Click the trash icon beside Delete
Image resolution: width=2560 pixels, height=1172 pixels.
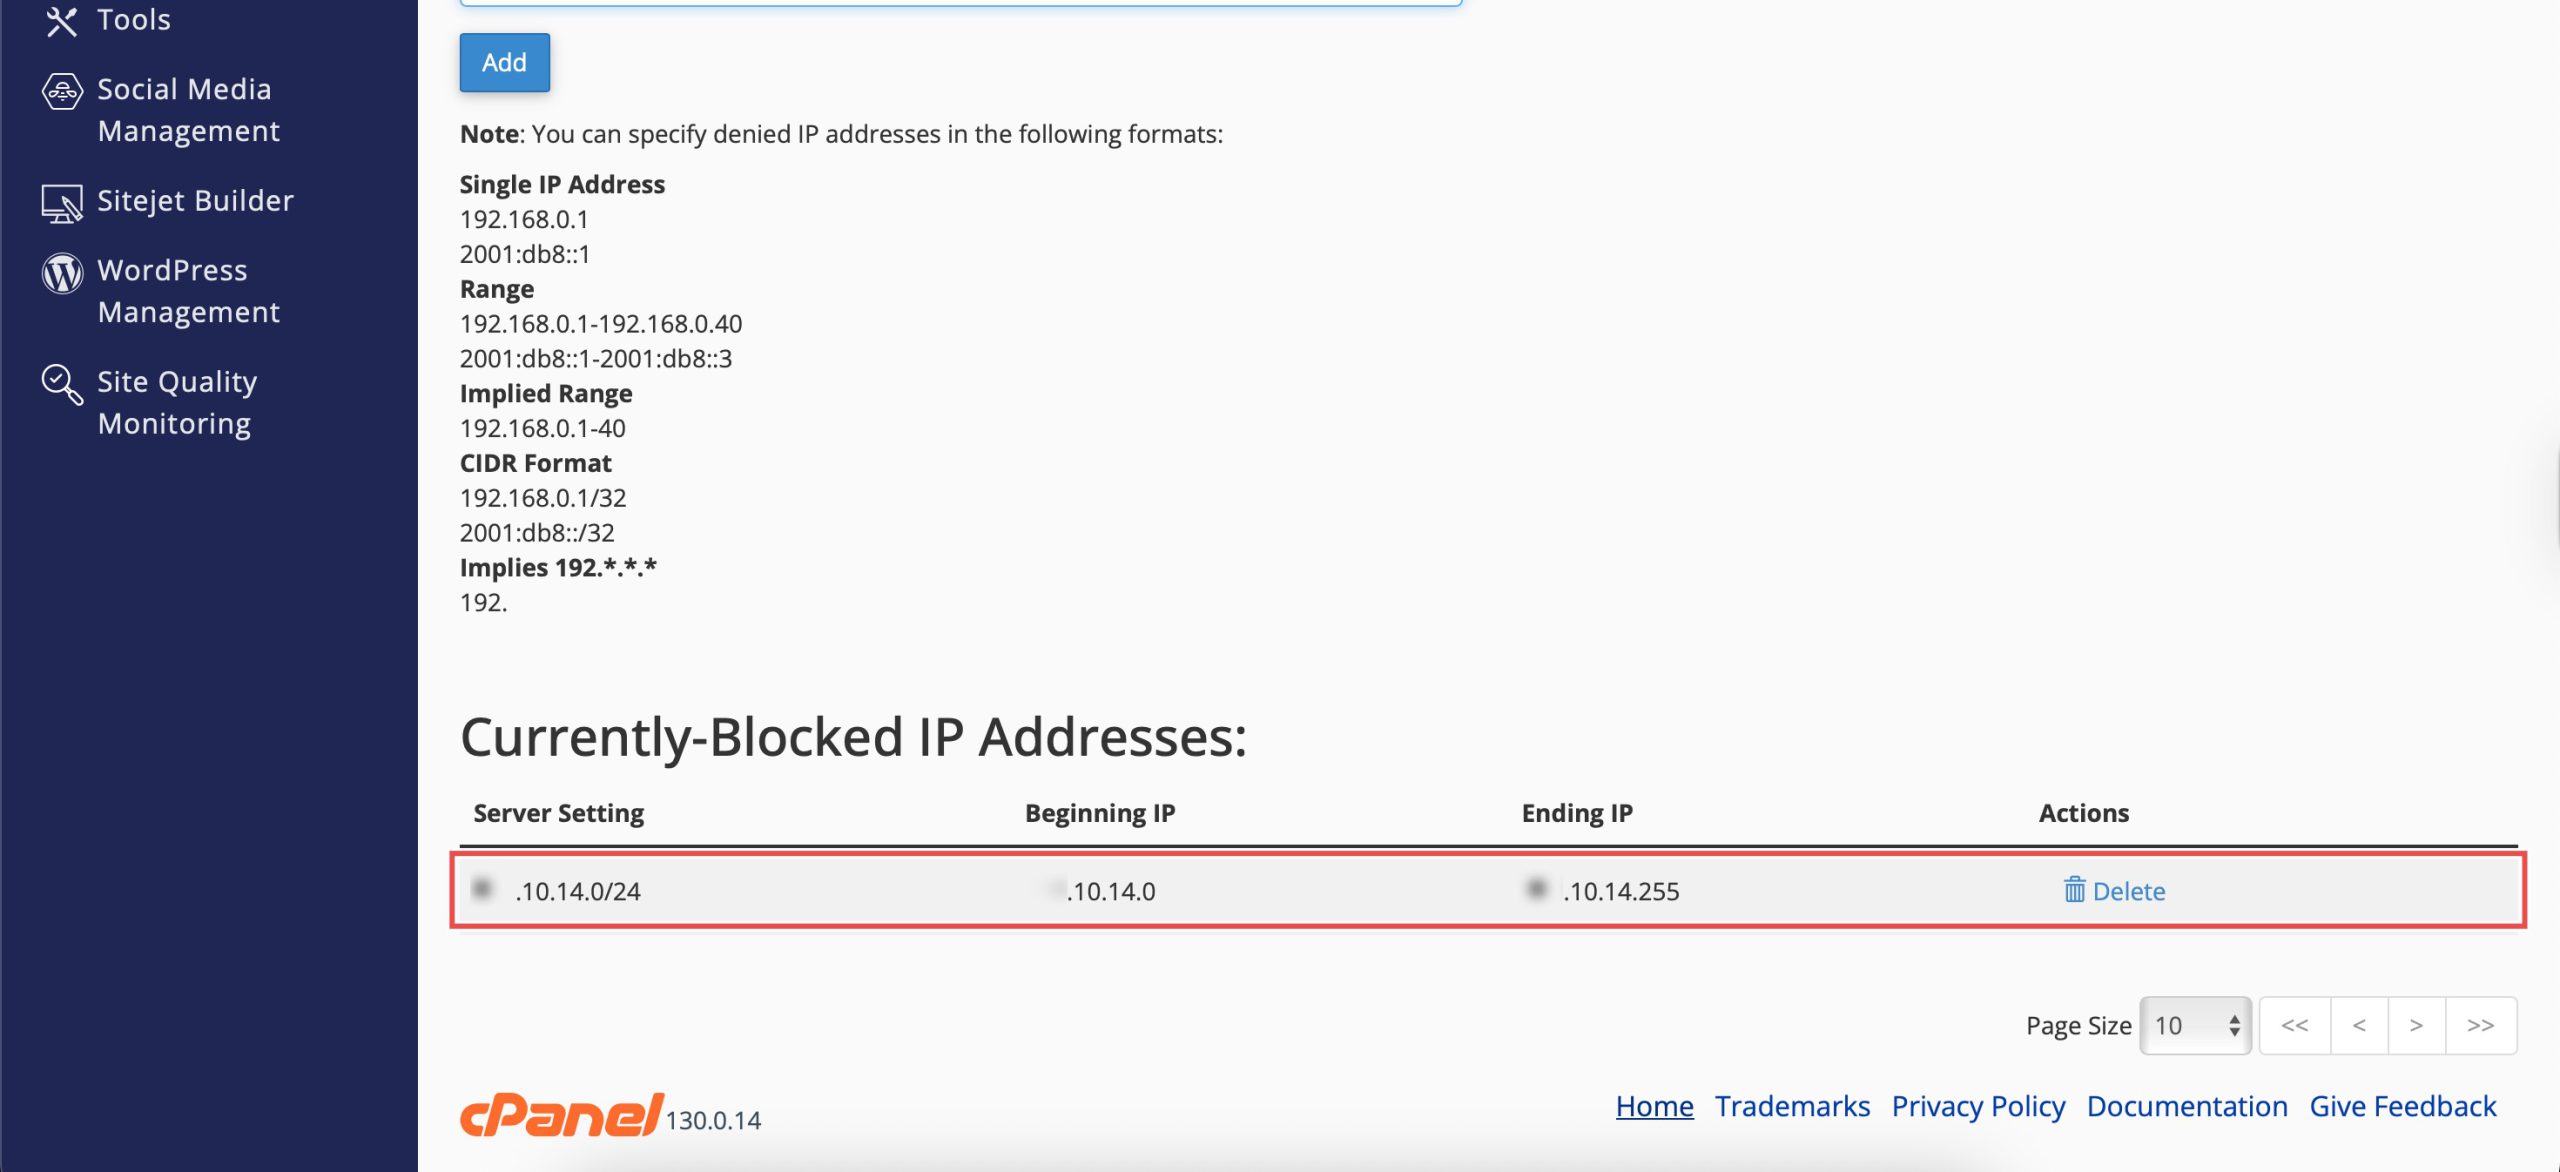pos(2075,890)
